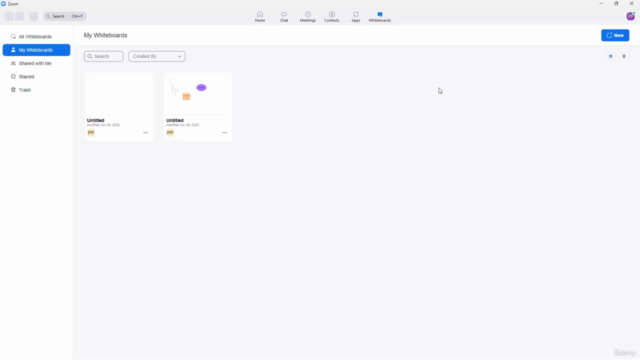
Task: Open more options for first Untitled whiteboard
Action: [146, 133]
